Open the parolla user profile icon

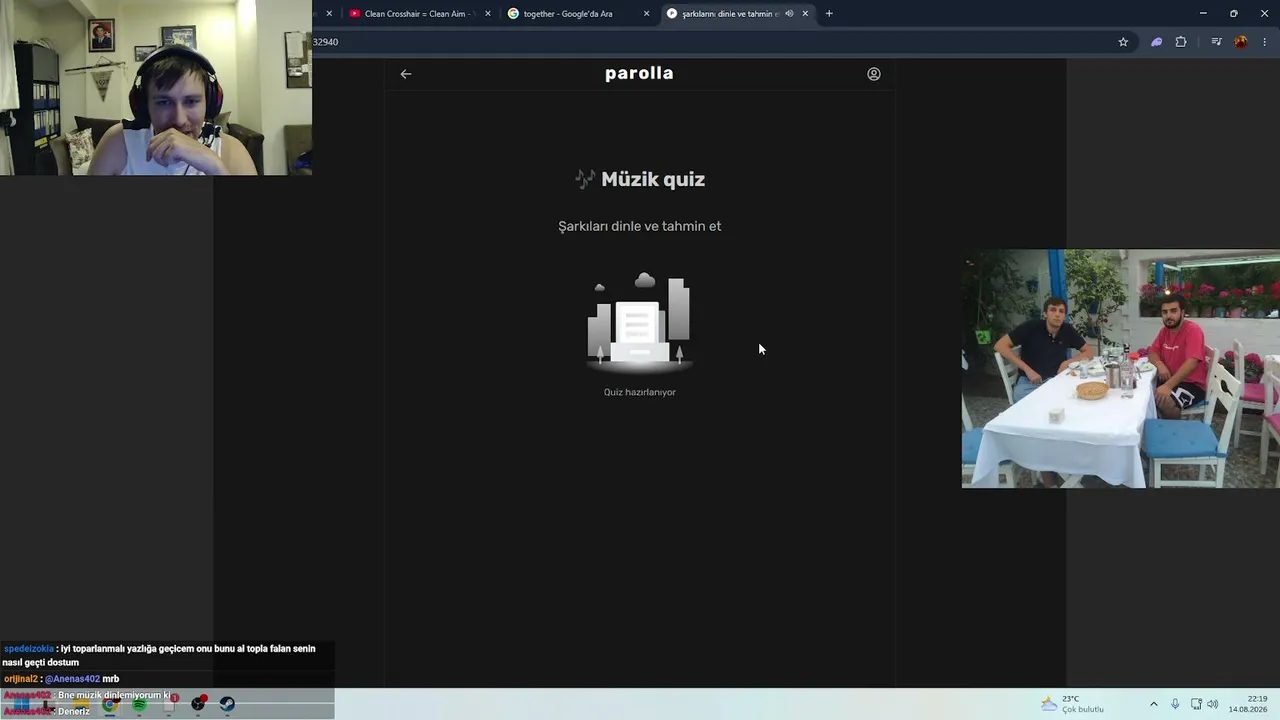click(x=874, y=74)
